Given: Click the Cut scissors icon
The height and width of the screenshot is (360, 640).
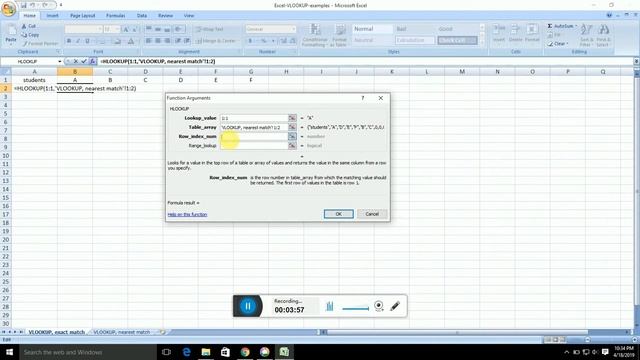Looking at the screenshot, I should click(x=24, y=26).
